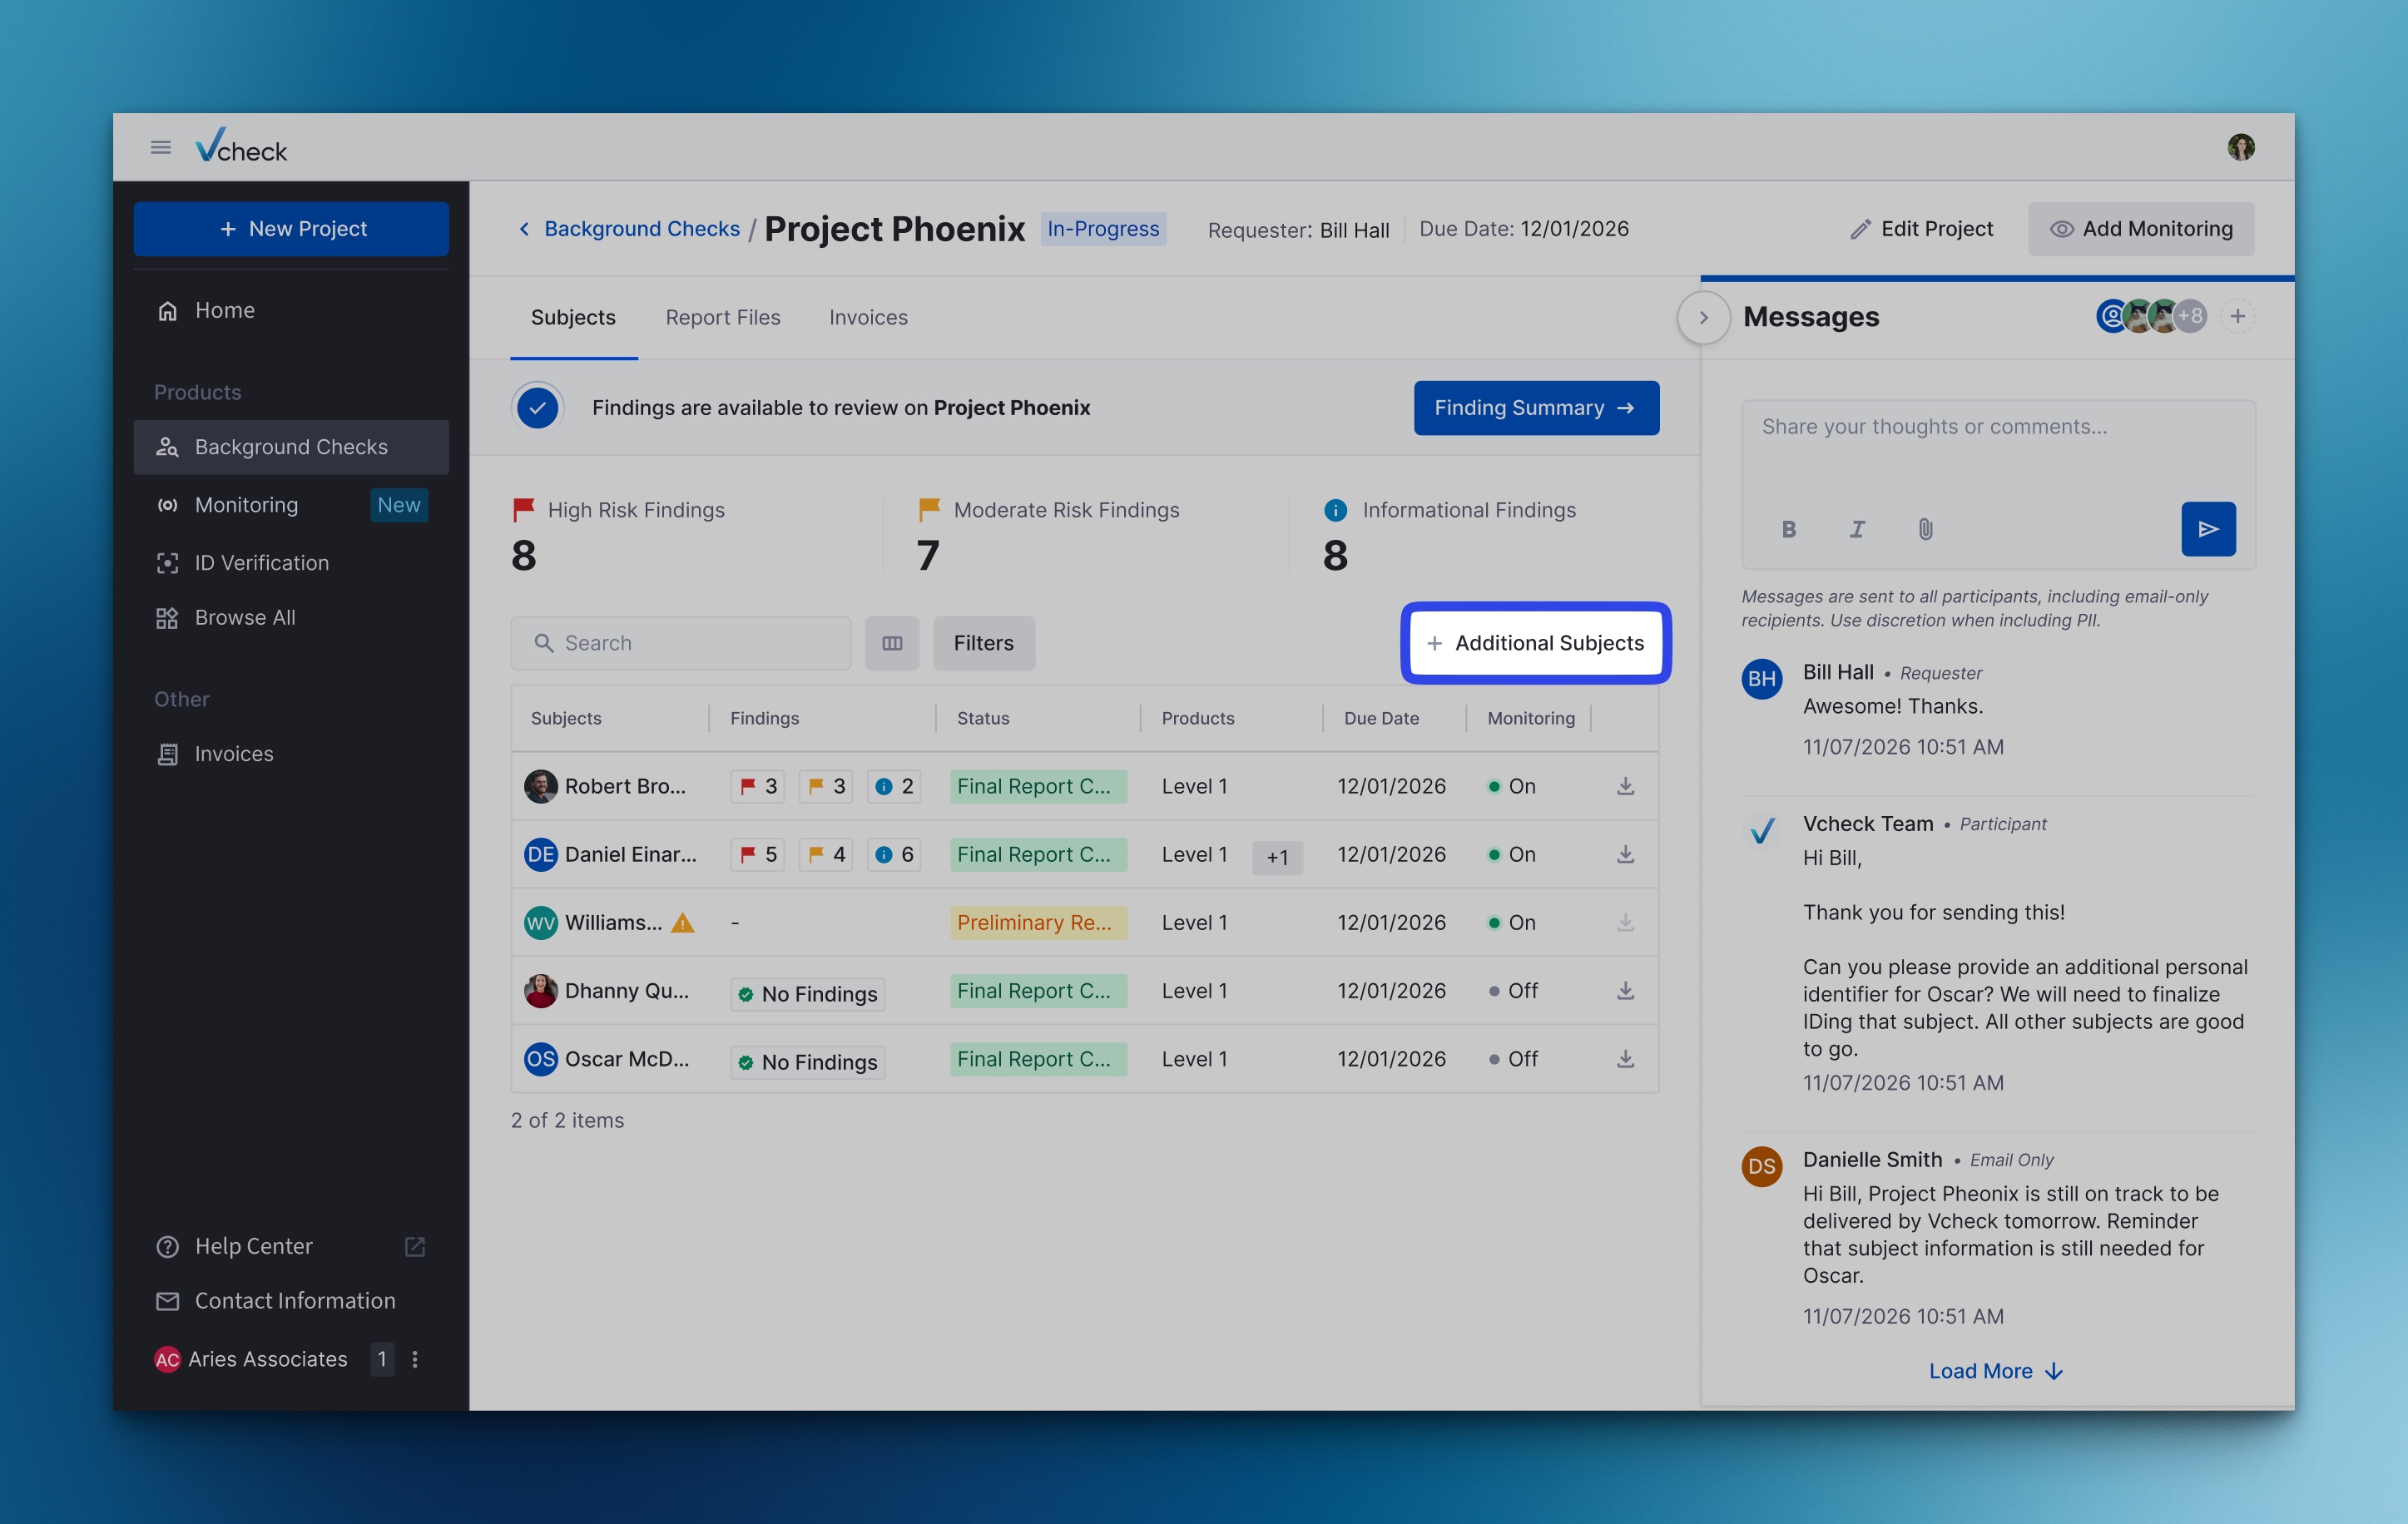Add participant with plus icon in Messages
This screenshot has width=2408, height=1524.
2238,317
